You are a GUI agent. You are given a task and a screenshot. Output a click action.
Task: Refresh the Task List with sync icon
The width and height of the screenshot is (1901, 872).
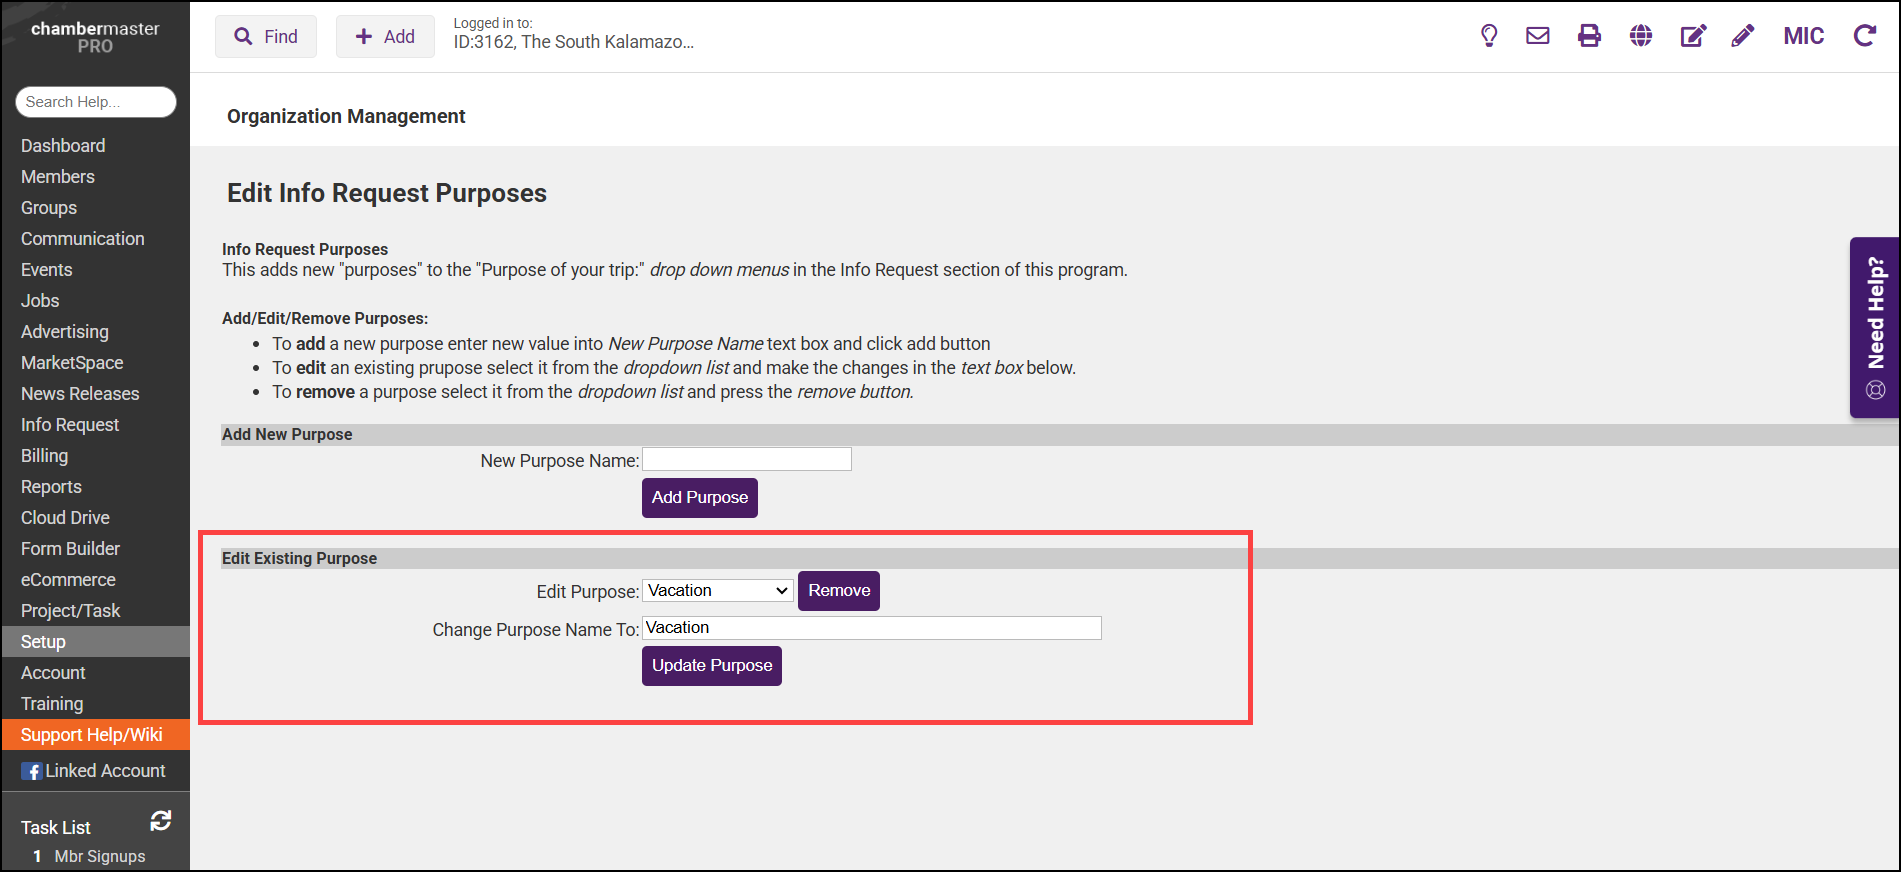point(161,821)
